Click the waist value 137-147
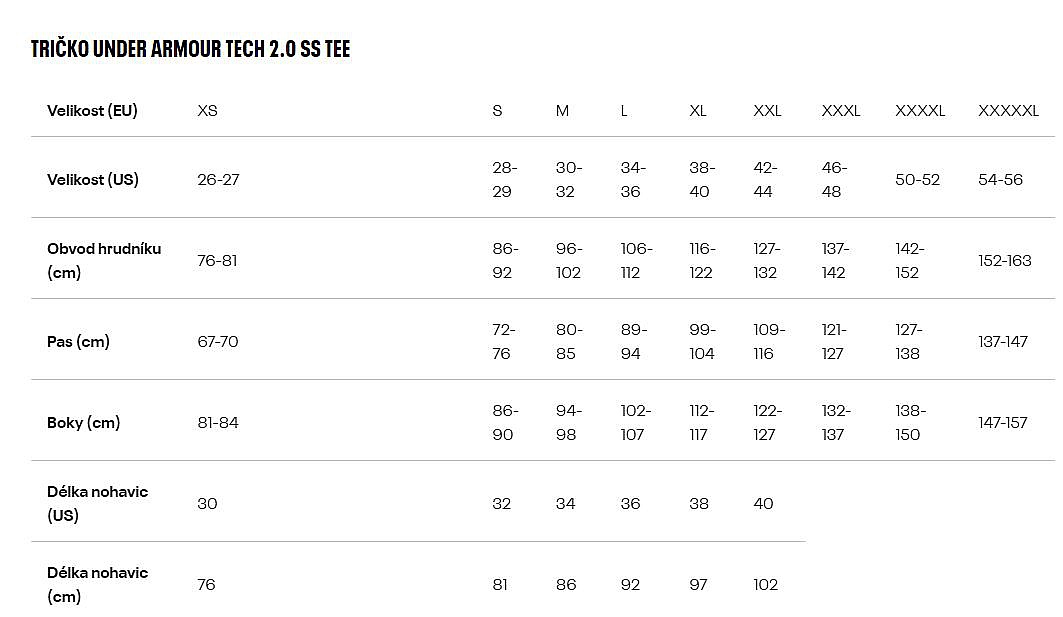Screen dimensions: 1063x617 pyautogui.click(x=1002, y=342)
